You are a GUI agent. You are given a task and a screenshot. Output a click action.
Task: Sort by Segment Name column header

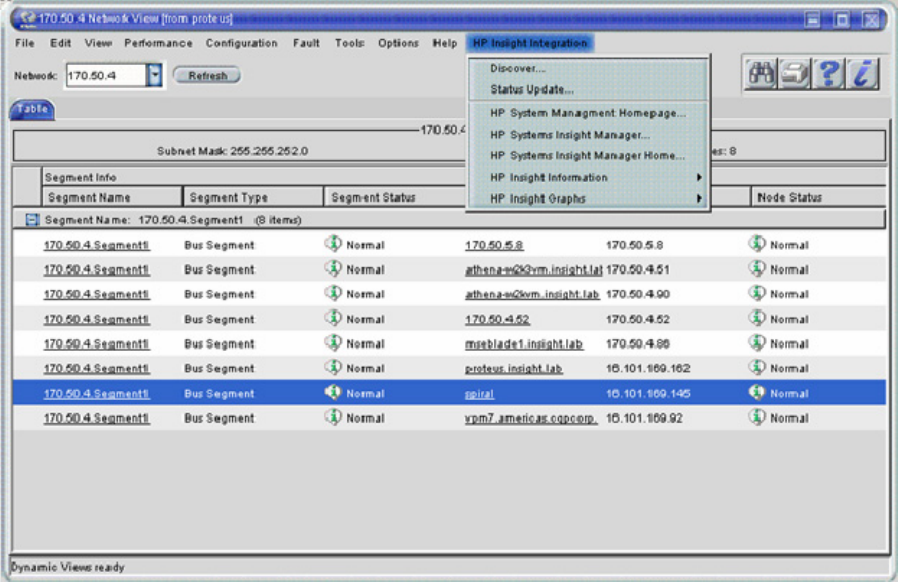(x=112, y=197)
